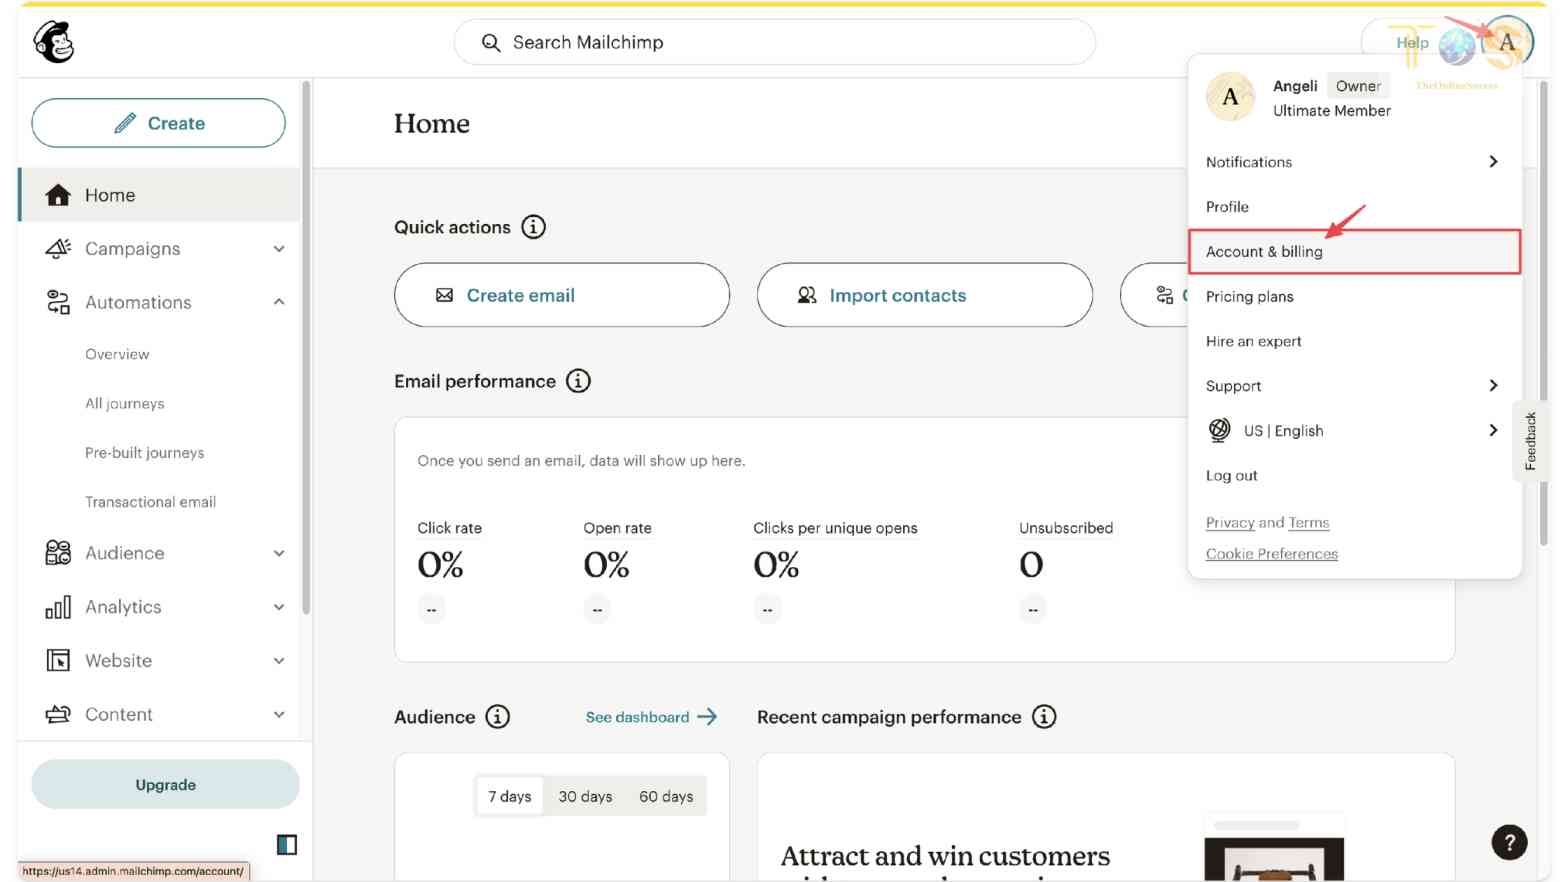Click the Home house icon

58,195
